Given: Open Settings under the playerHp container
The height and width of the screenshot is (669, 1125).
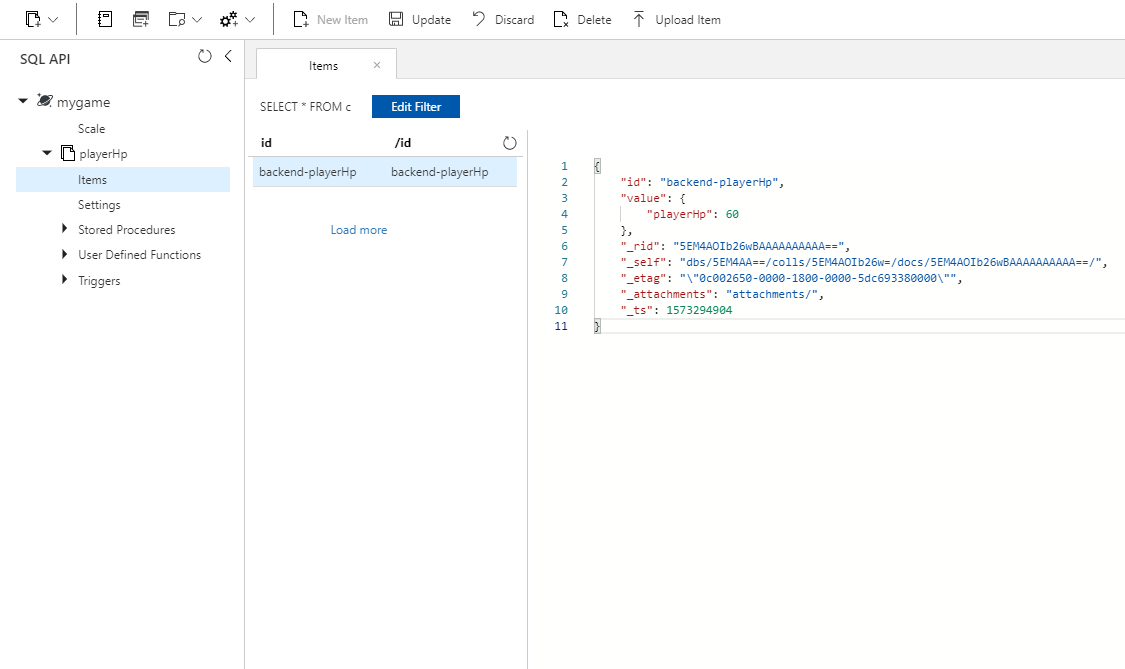Looking at the screenshot, I should [98, 204].
